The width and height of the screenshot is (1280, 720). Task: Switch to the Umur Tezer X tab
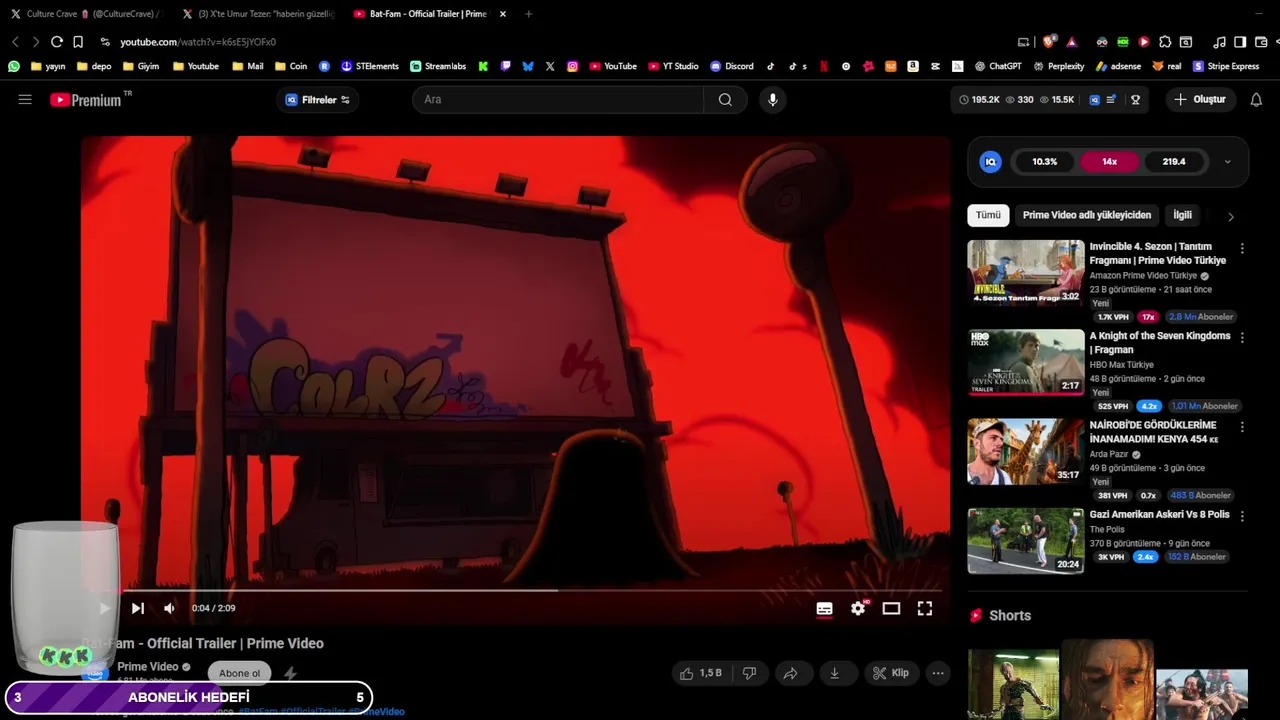coord(258,14)
